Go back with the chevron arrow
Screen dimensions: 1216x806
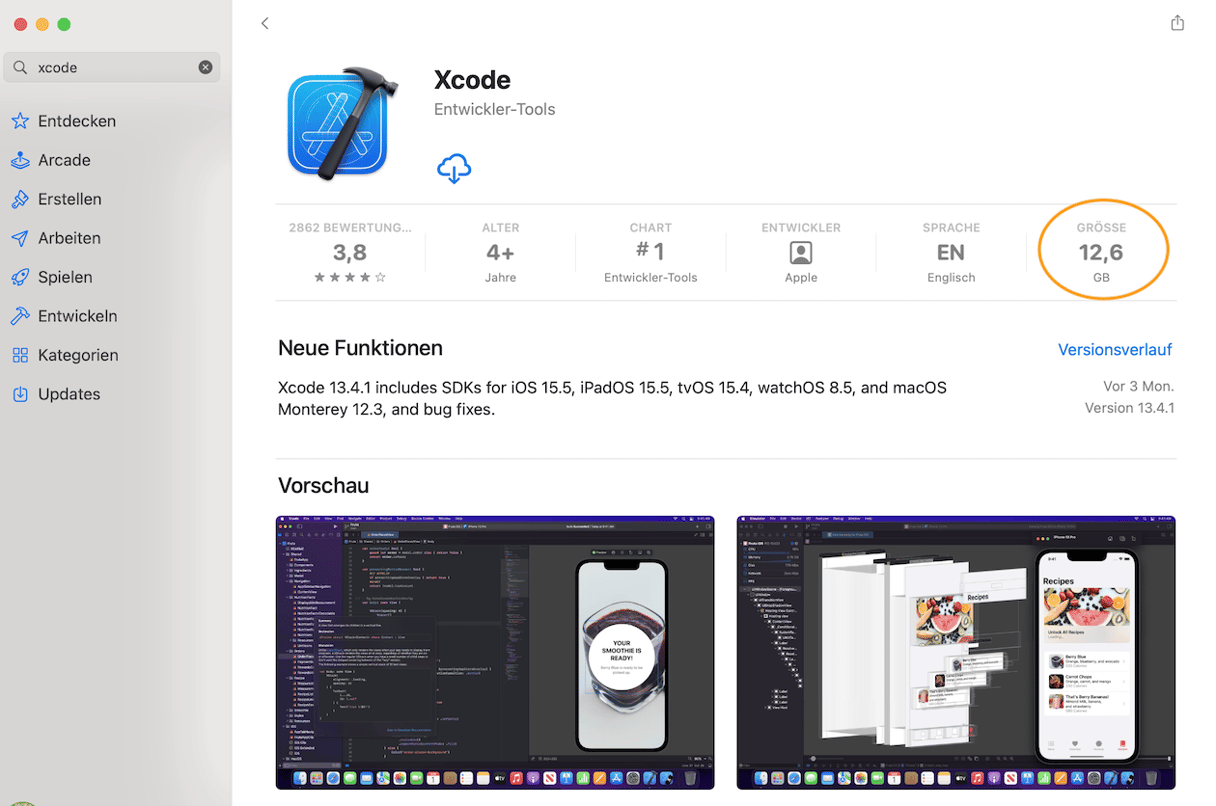click(x=265, y=23)
